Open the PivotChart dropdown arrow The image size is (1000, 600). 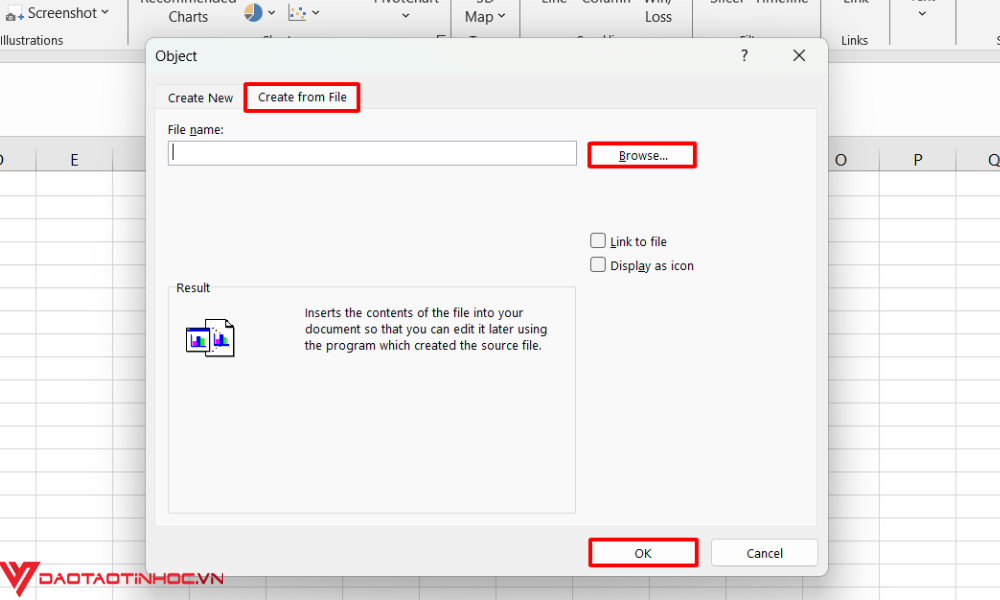pyautogui.click(x=406, y=15)
